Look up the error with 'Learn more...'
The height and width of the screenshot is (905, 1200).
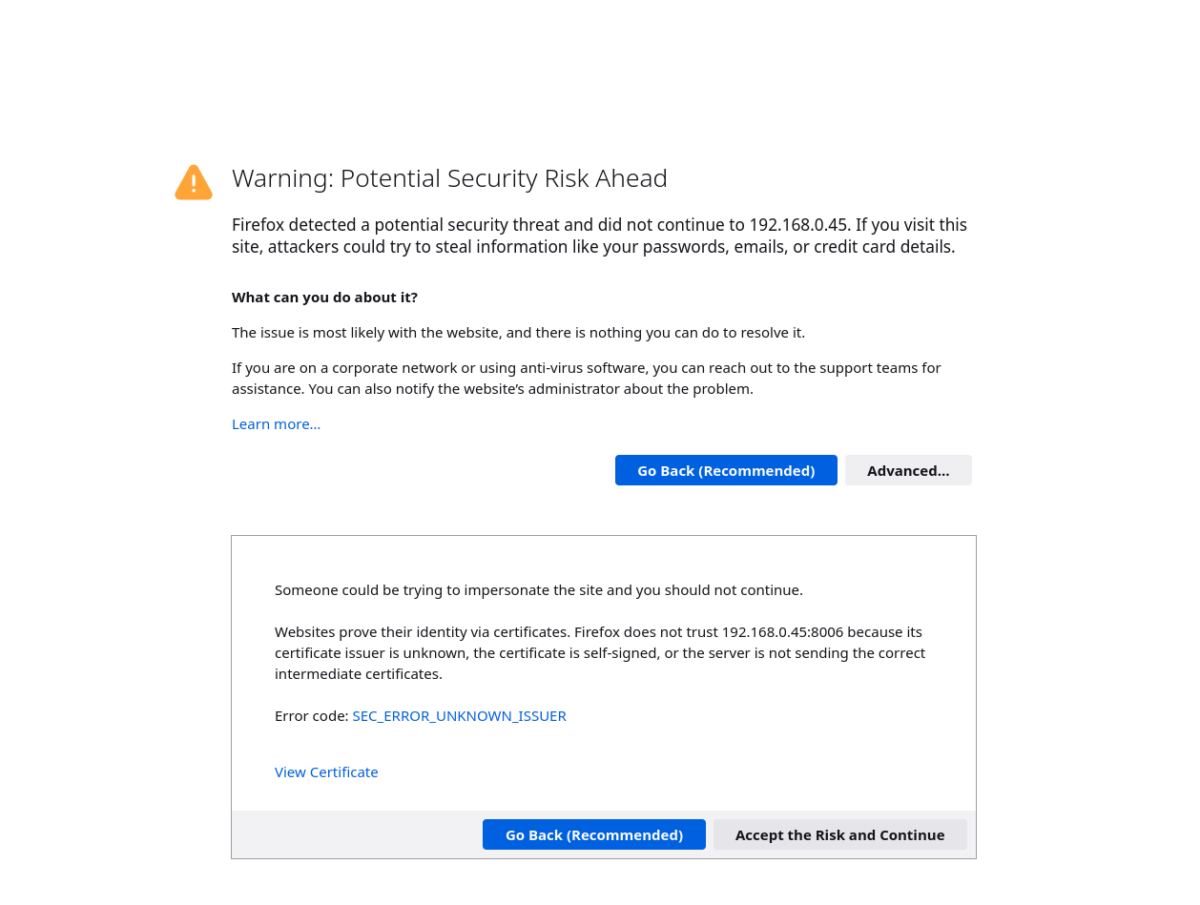point(276,424)
